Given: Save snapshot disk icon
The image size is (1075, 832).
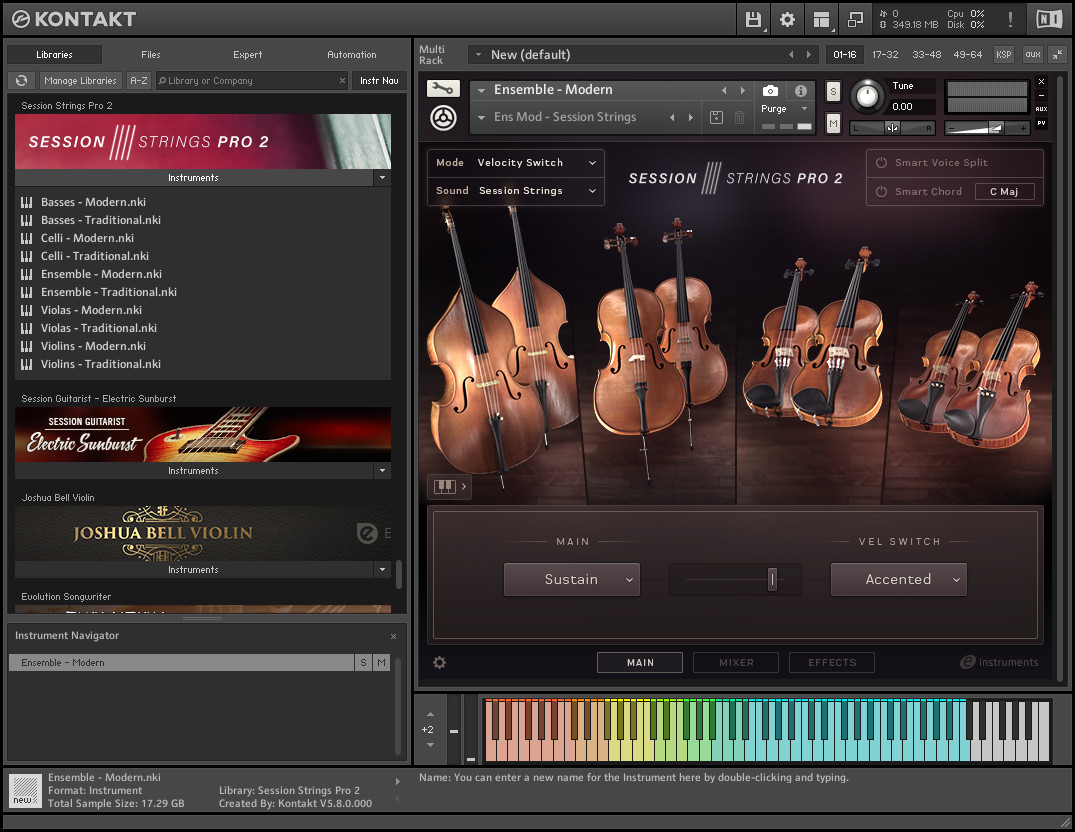Looking at the screenshot, I should coord(716,117).
